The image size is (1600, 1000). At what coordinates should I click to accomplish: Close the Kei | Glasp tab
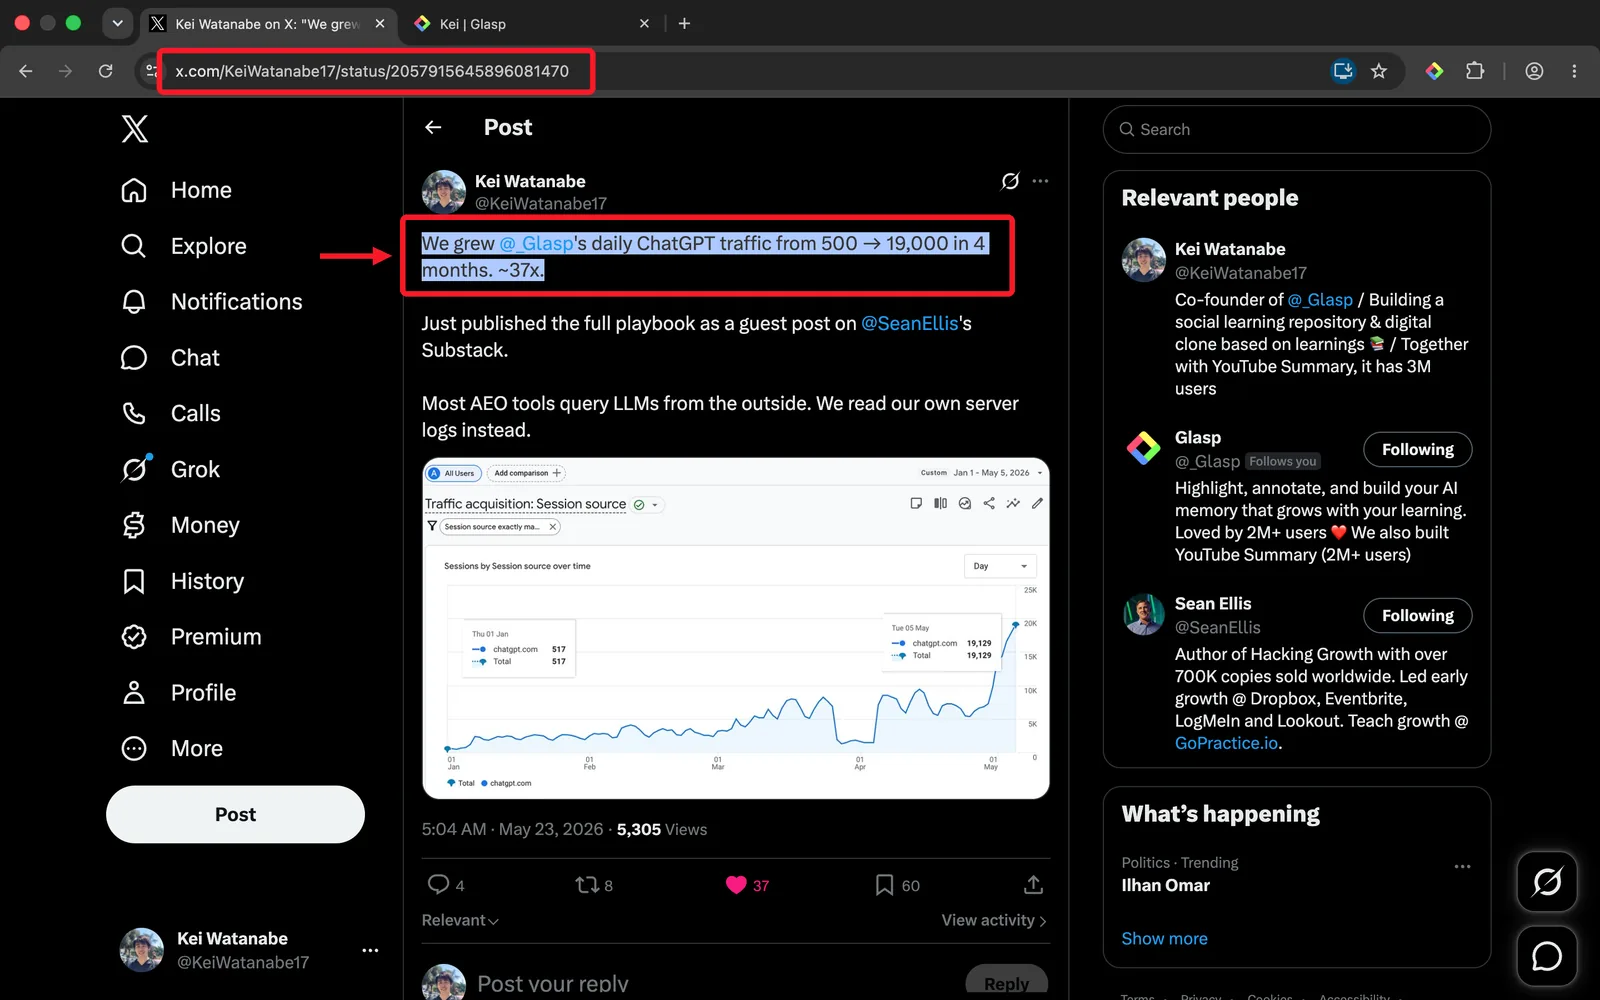click(x=644, y=23)
